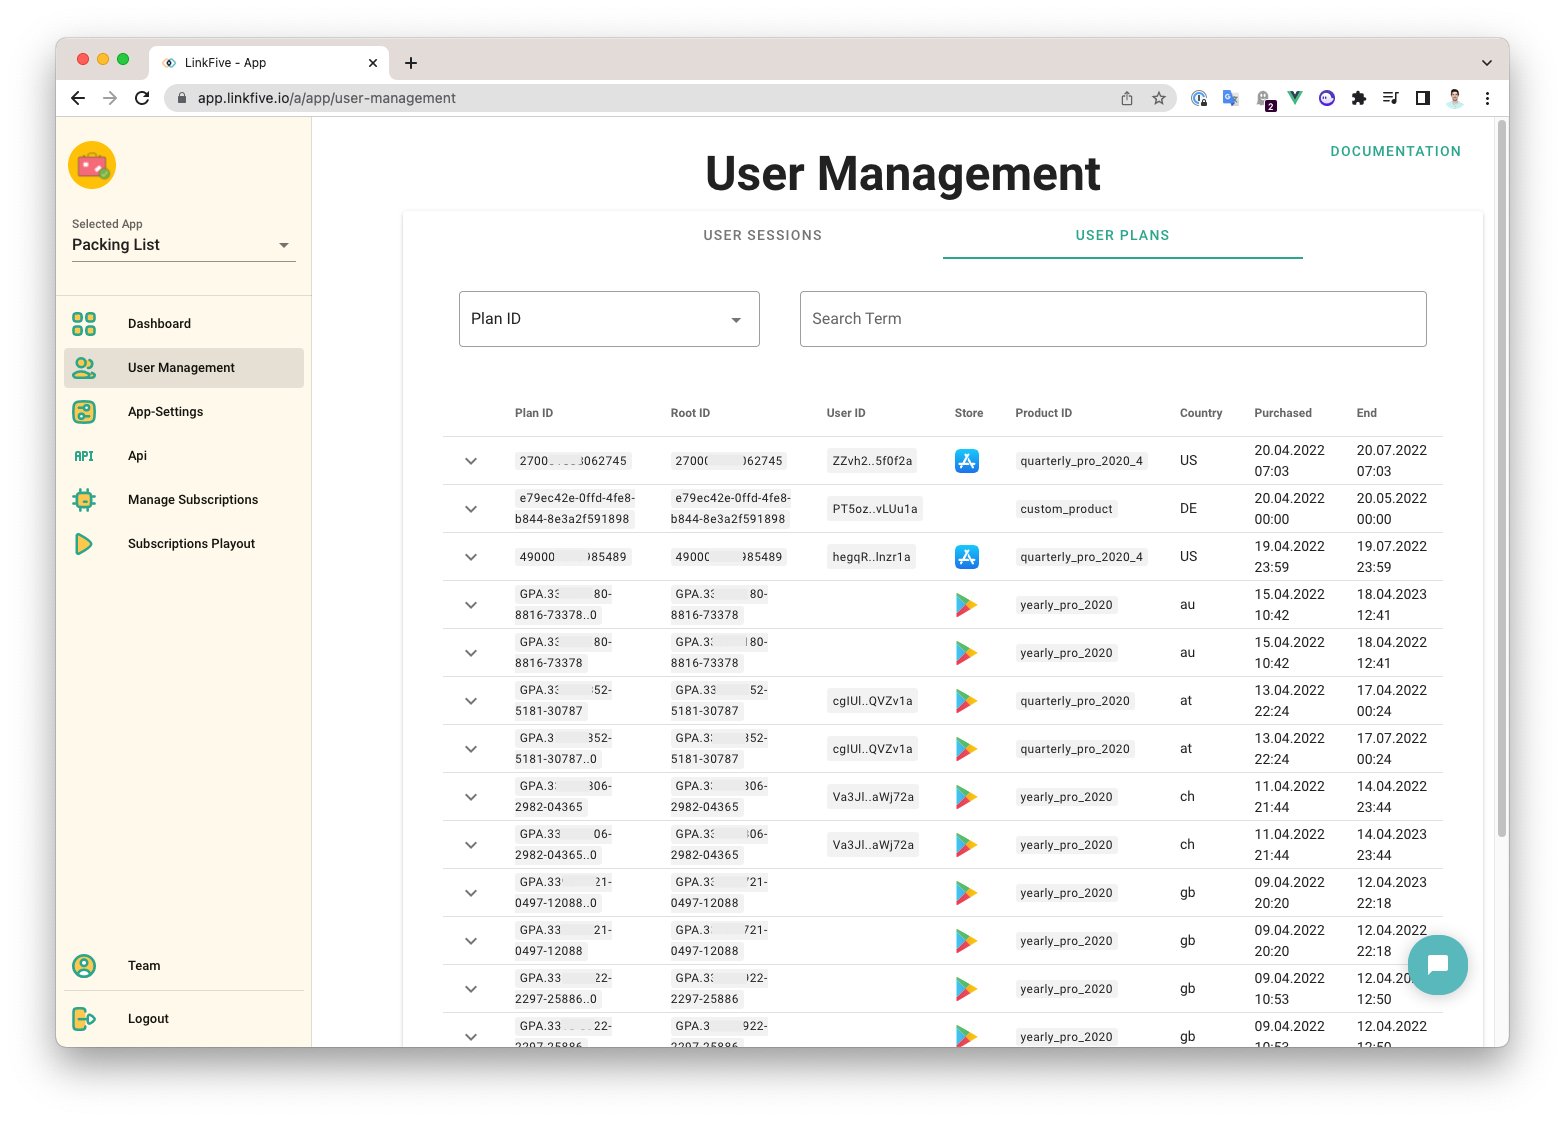Click the browser back arrow

point(78,98)
